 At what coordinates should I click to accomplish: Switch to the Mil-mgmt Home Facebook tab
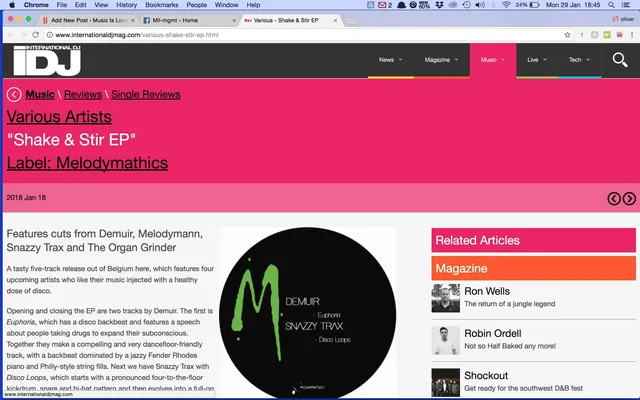[189, 20]
